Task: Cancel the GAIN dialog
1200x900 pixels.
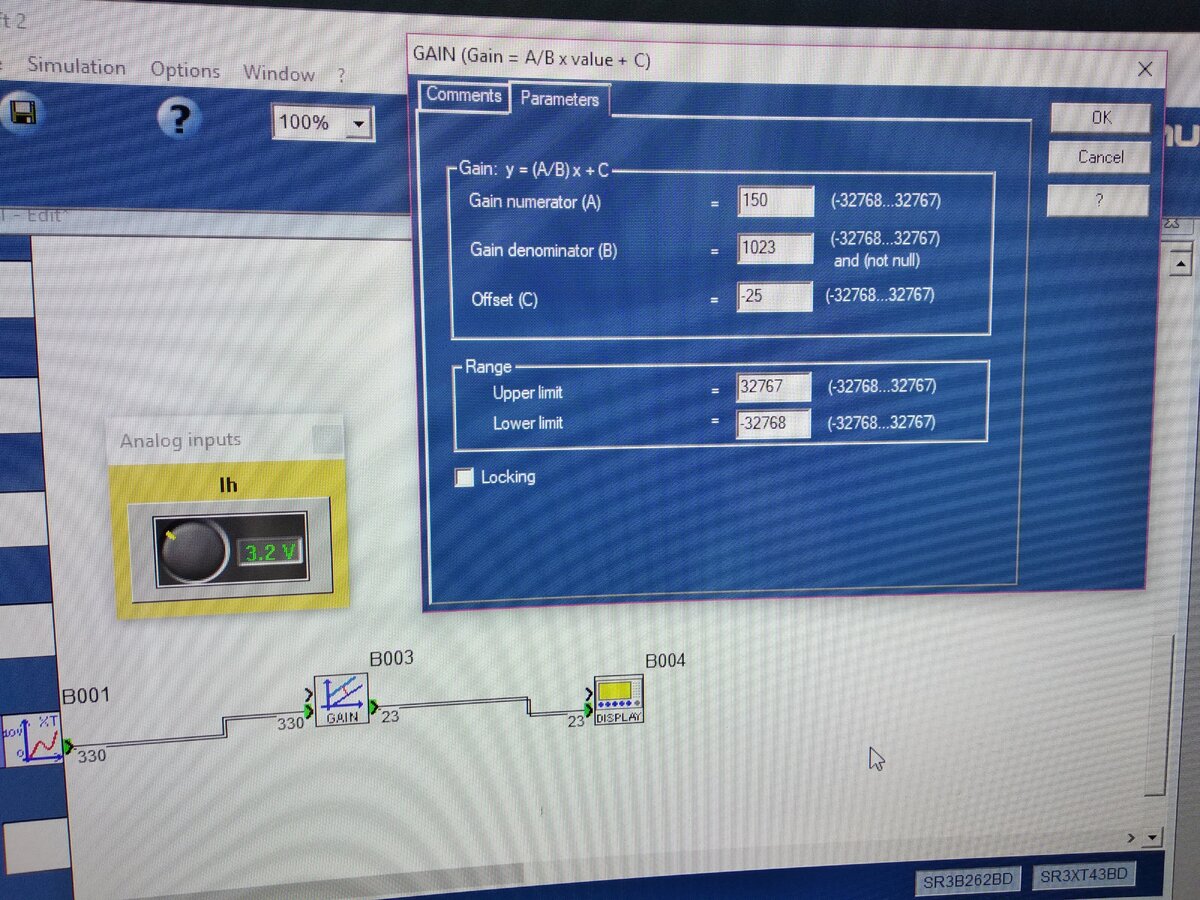Action: pyautogui.click(x=1100, y=157)
